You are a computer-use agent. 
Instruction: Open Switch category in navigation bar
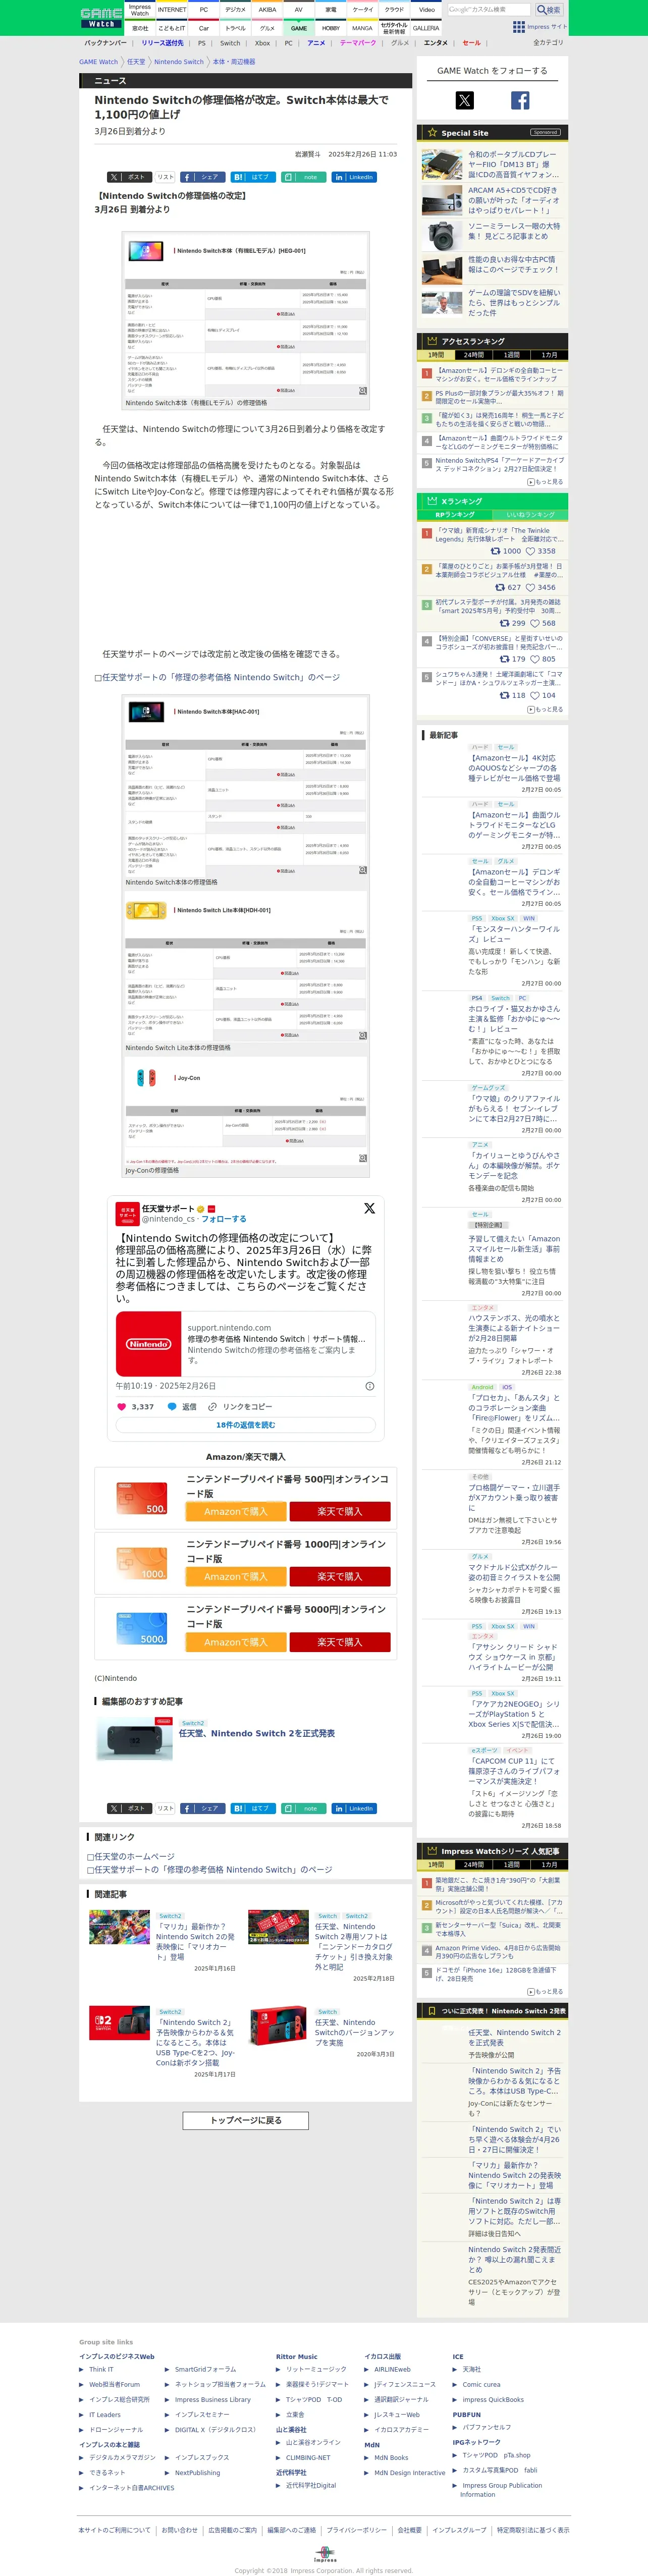coord(230,43)
